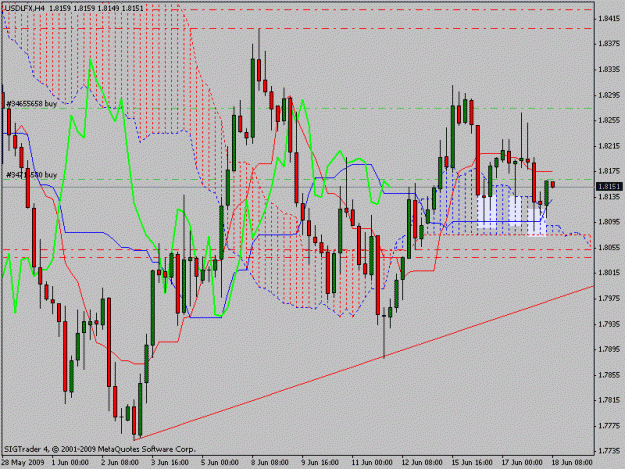625x469 pixels.
Task: Click the 2 Jun 08:00 time label
Action: pyautogui.click(x=120, y=463)
